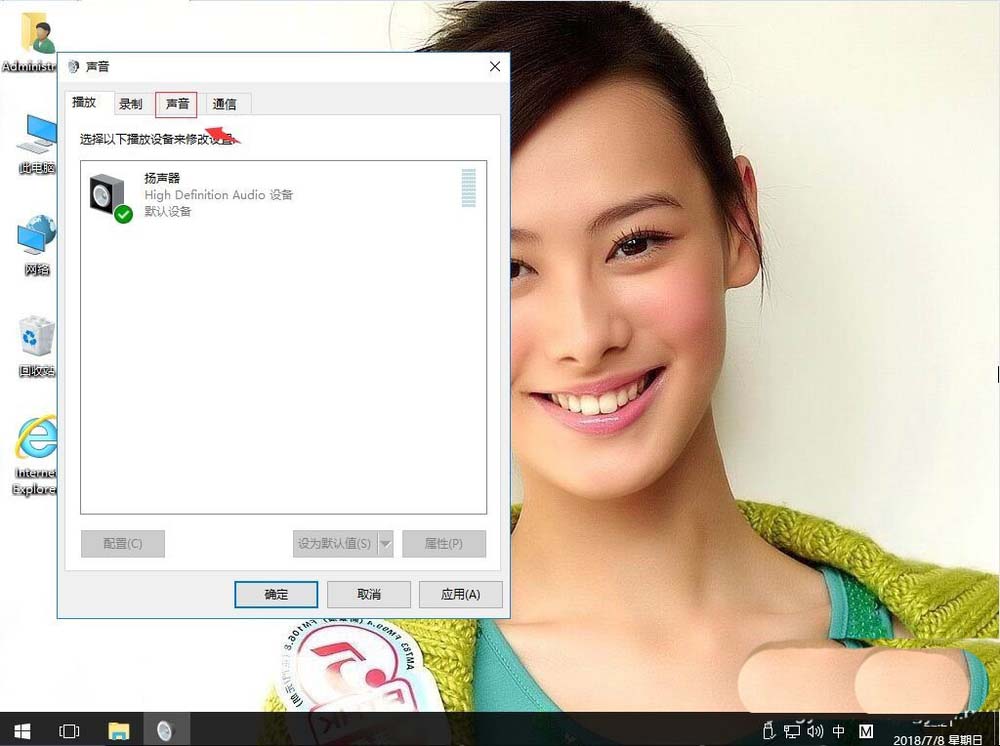Viewport: 1000px width, 746px height.
Task: Open the 通信 tab
Action: [x=224, y=103]
